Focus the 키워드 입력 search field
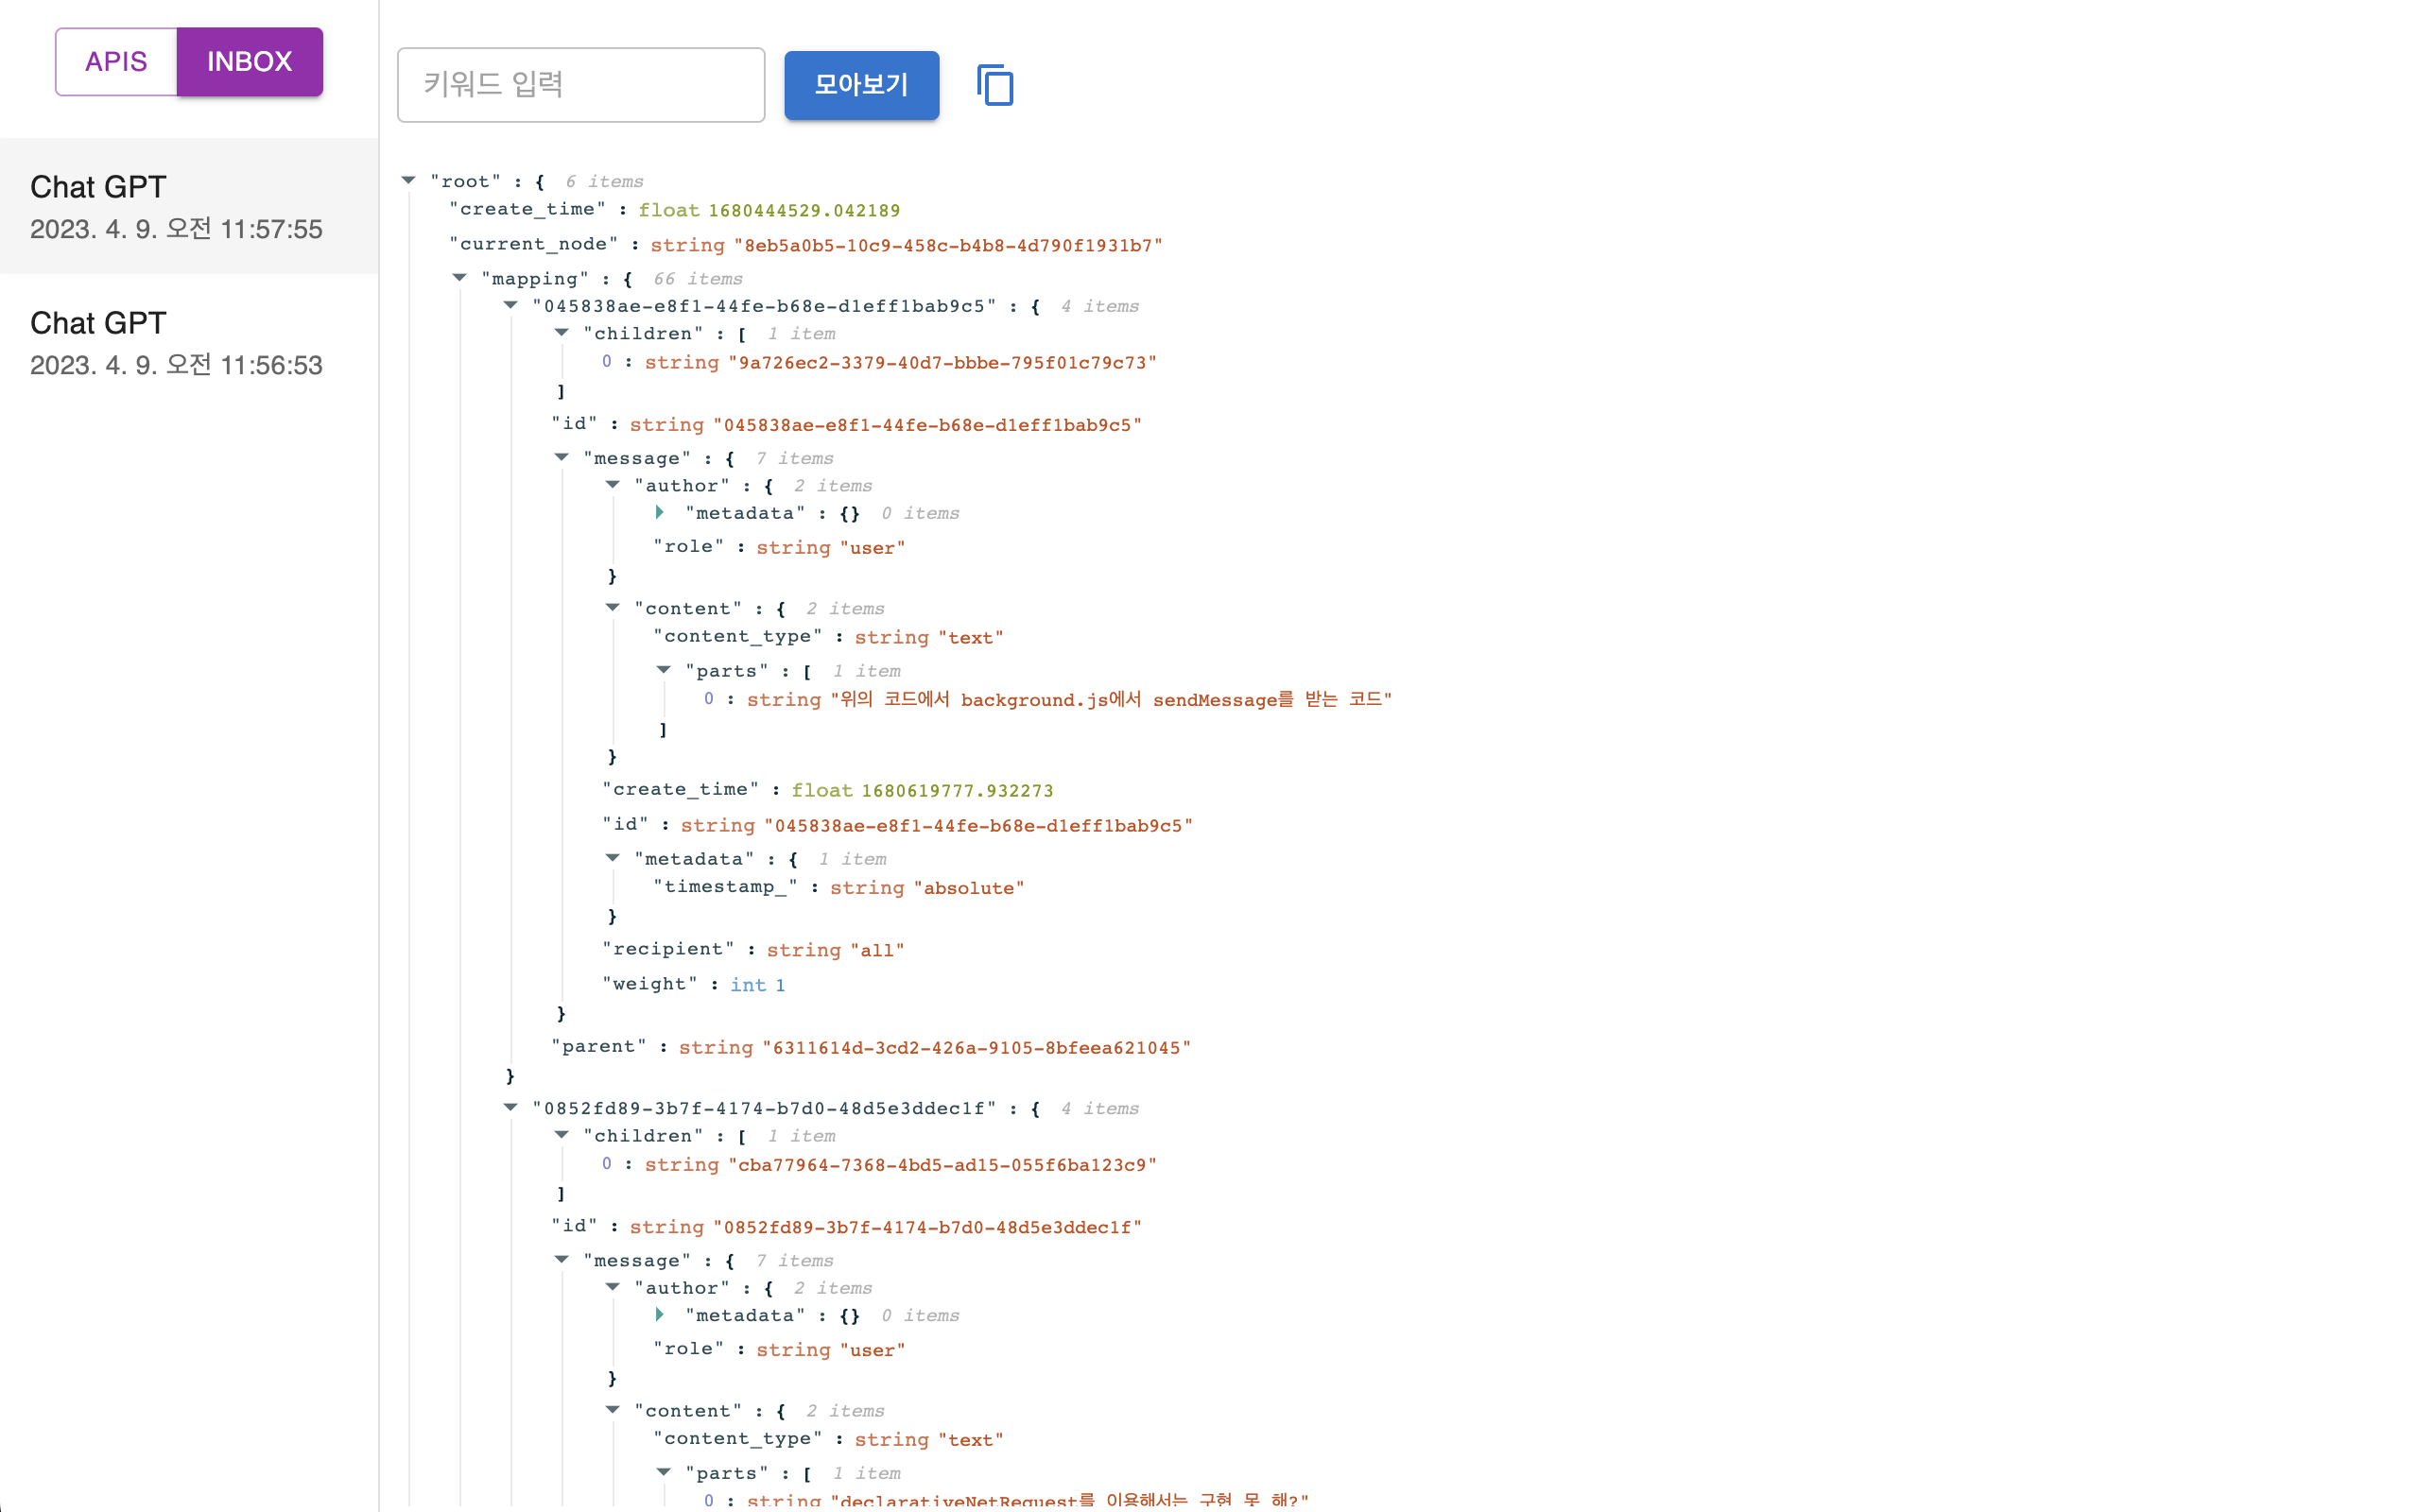 [580, 85]
